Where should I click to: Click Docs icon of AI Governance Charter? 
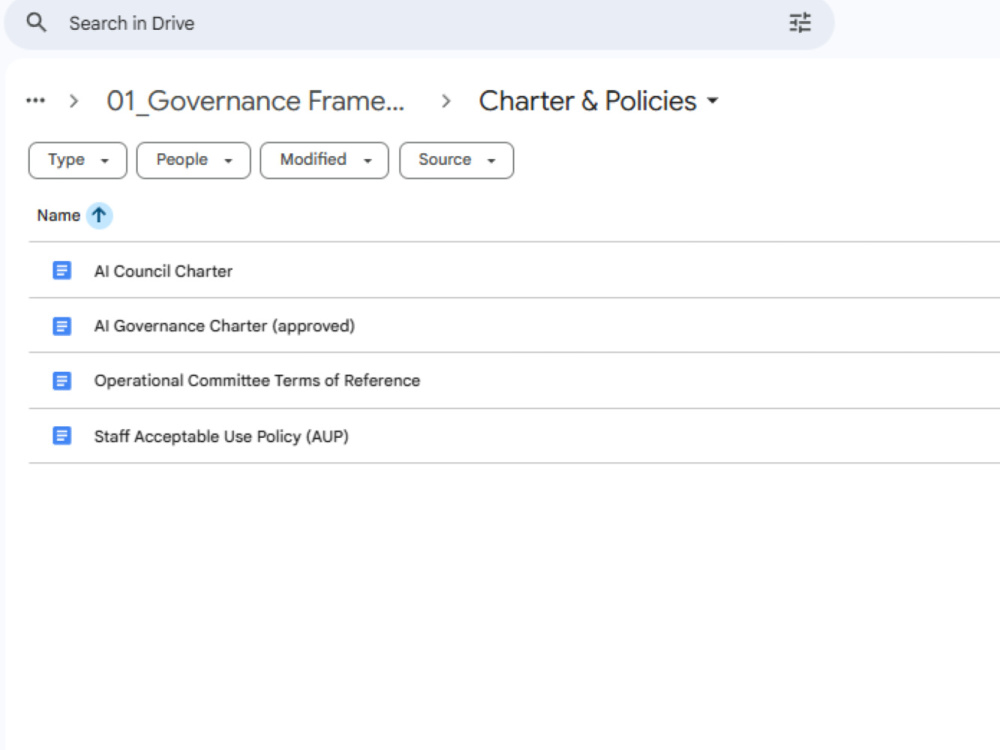point(62,326)
